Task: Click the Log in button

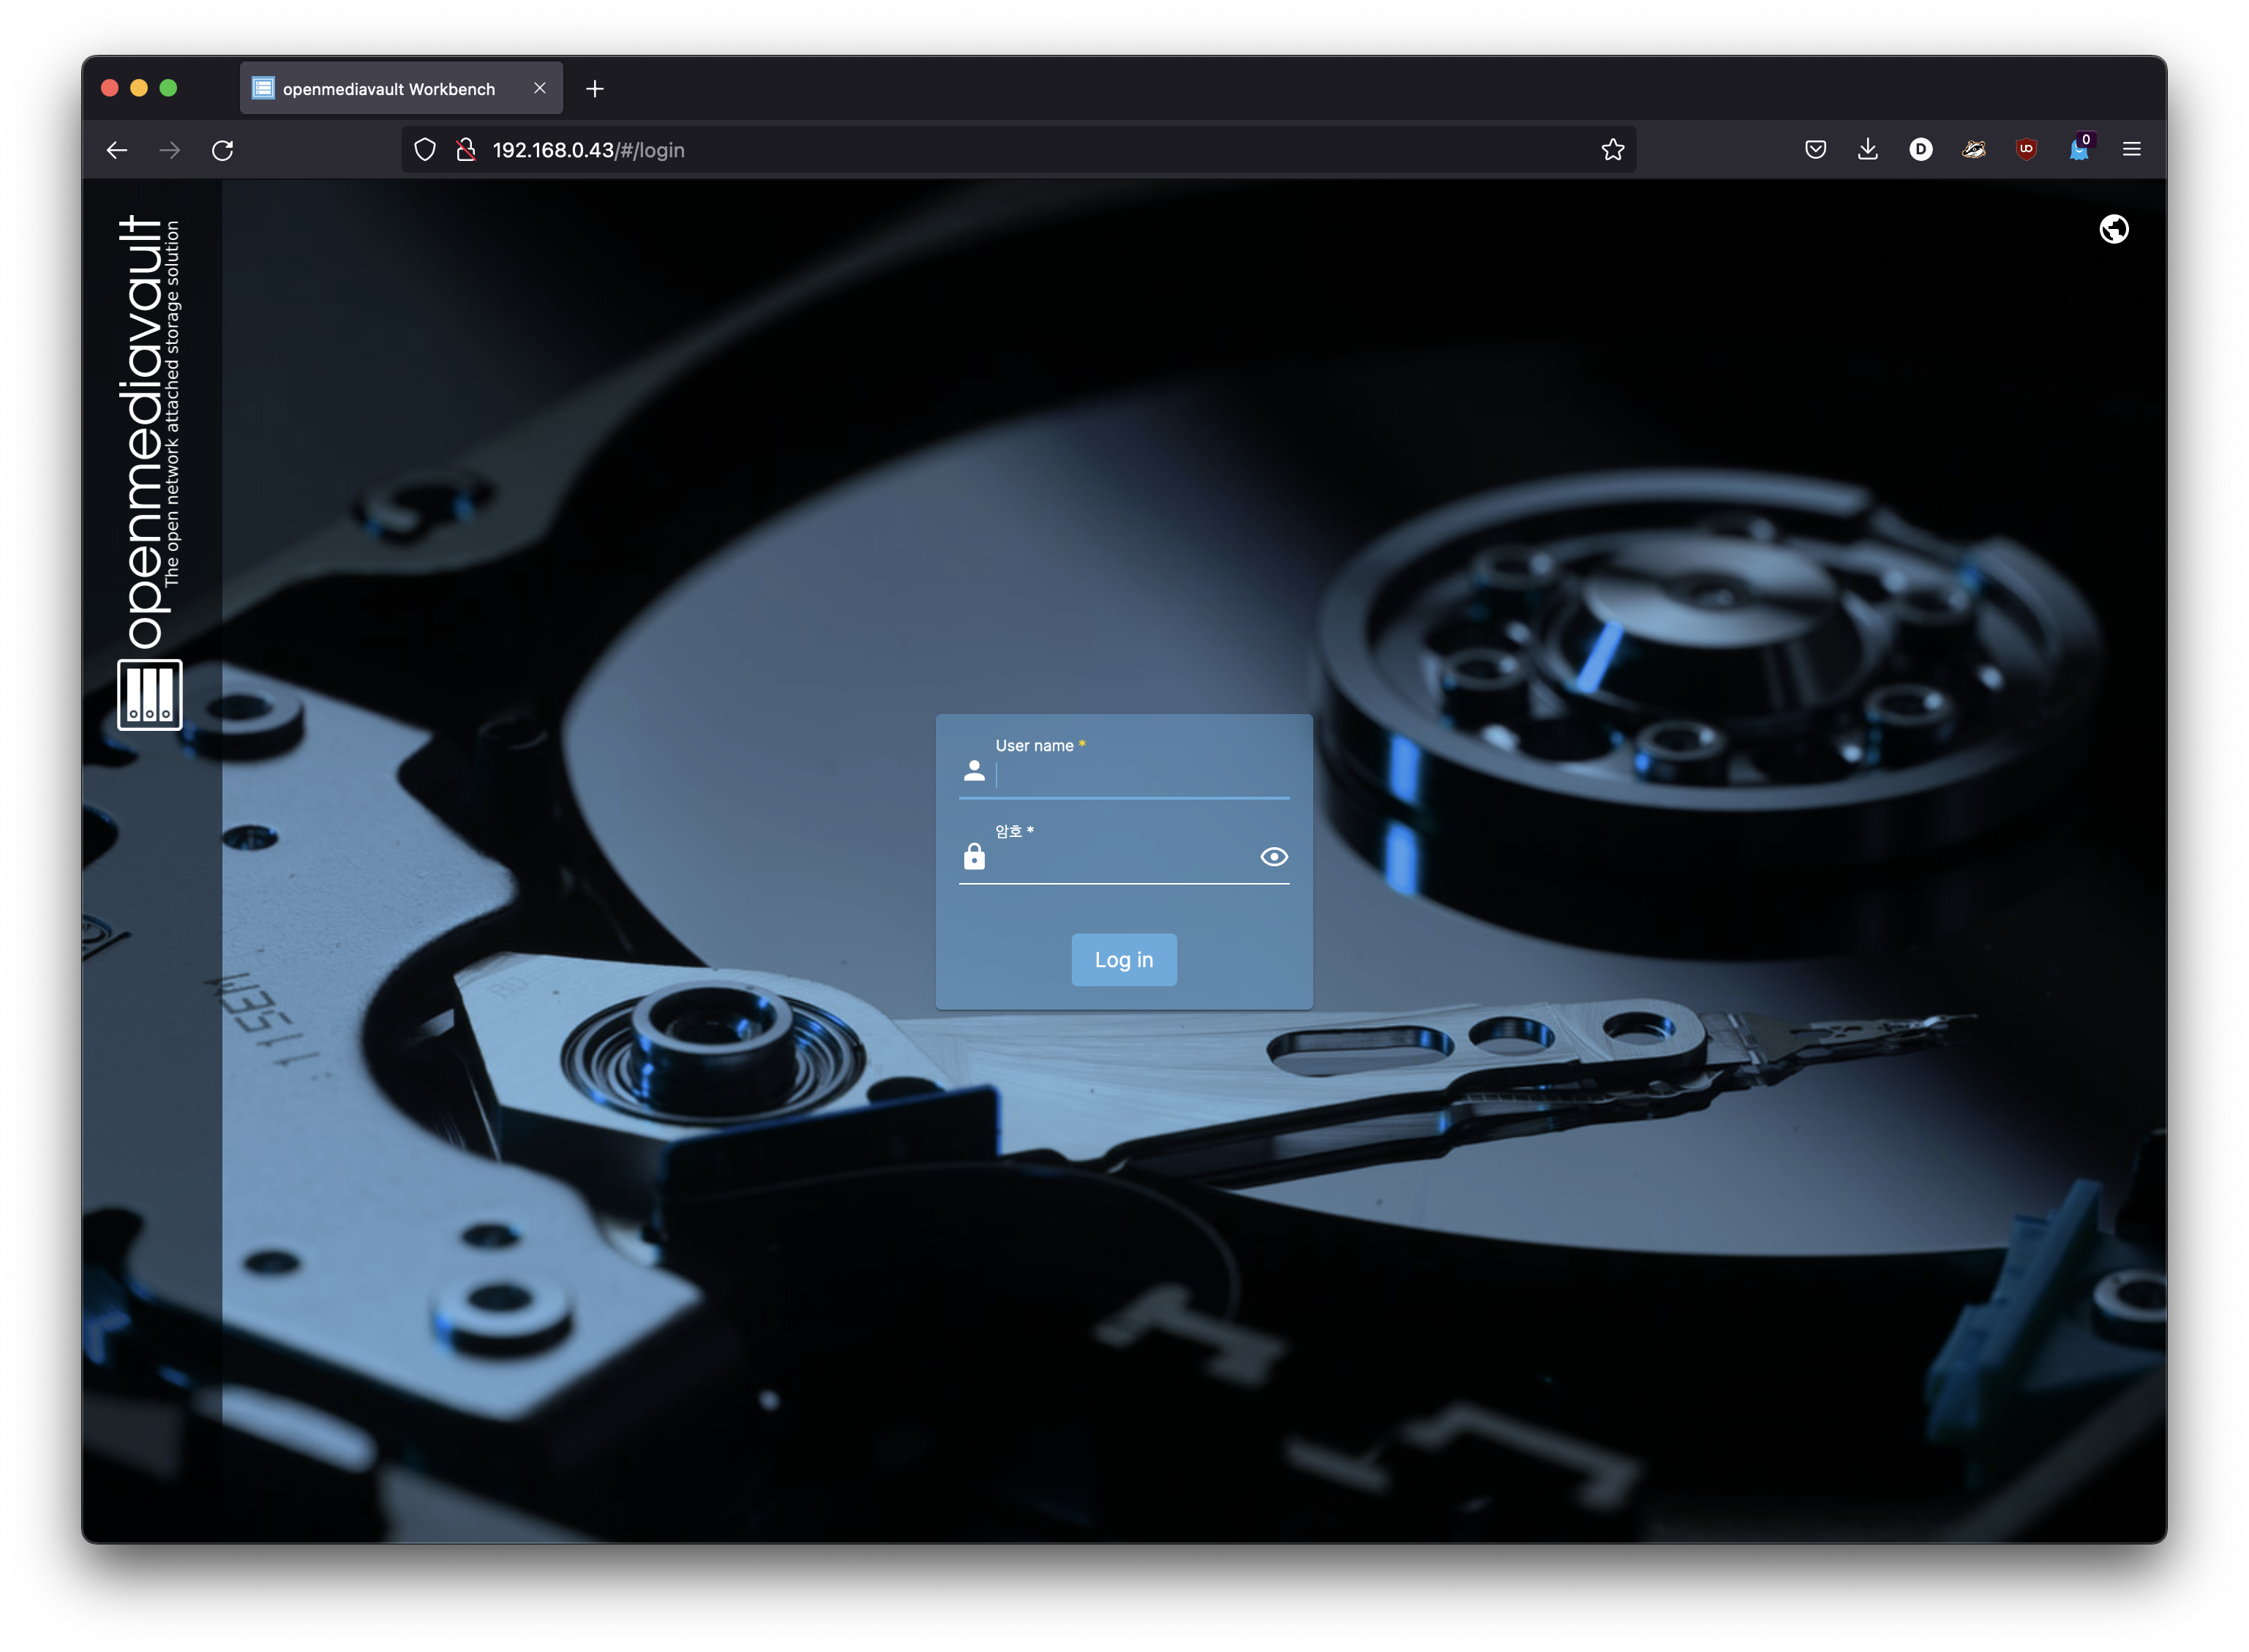Action: [x=1123, y=960]
